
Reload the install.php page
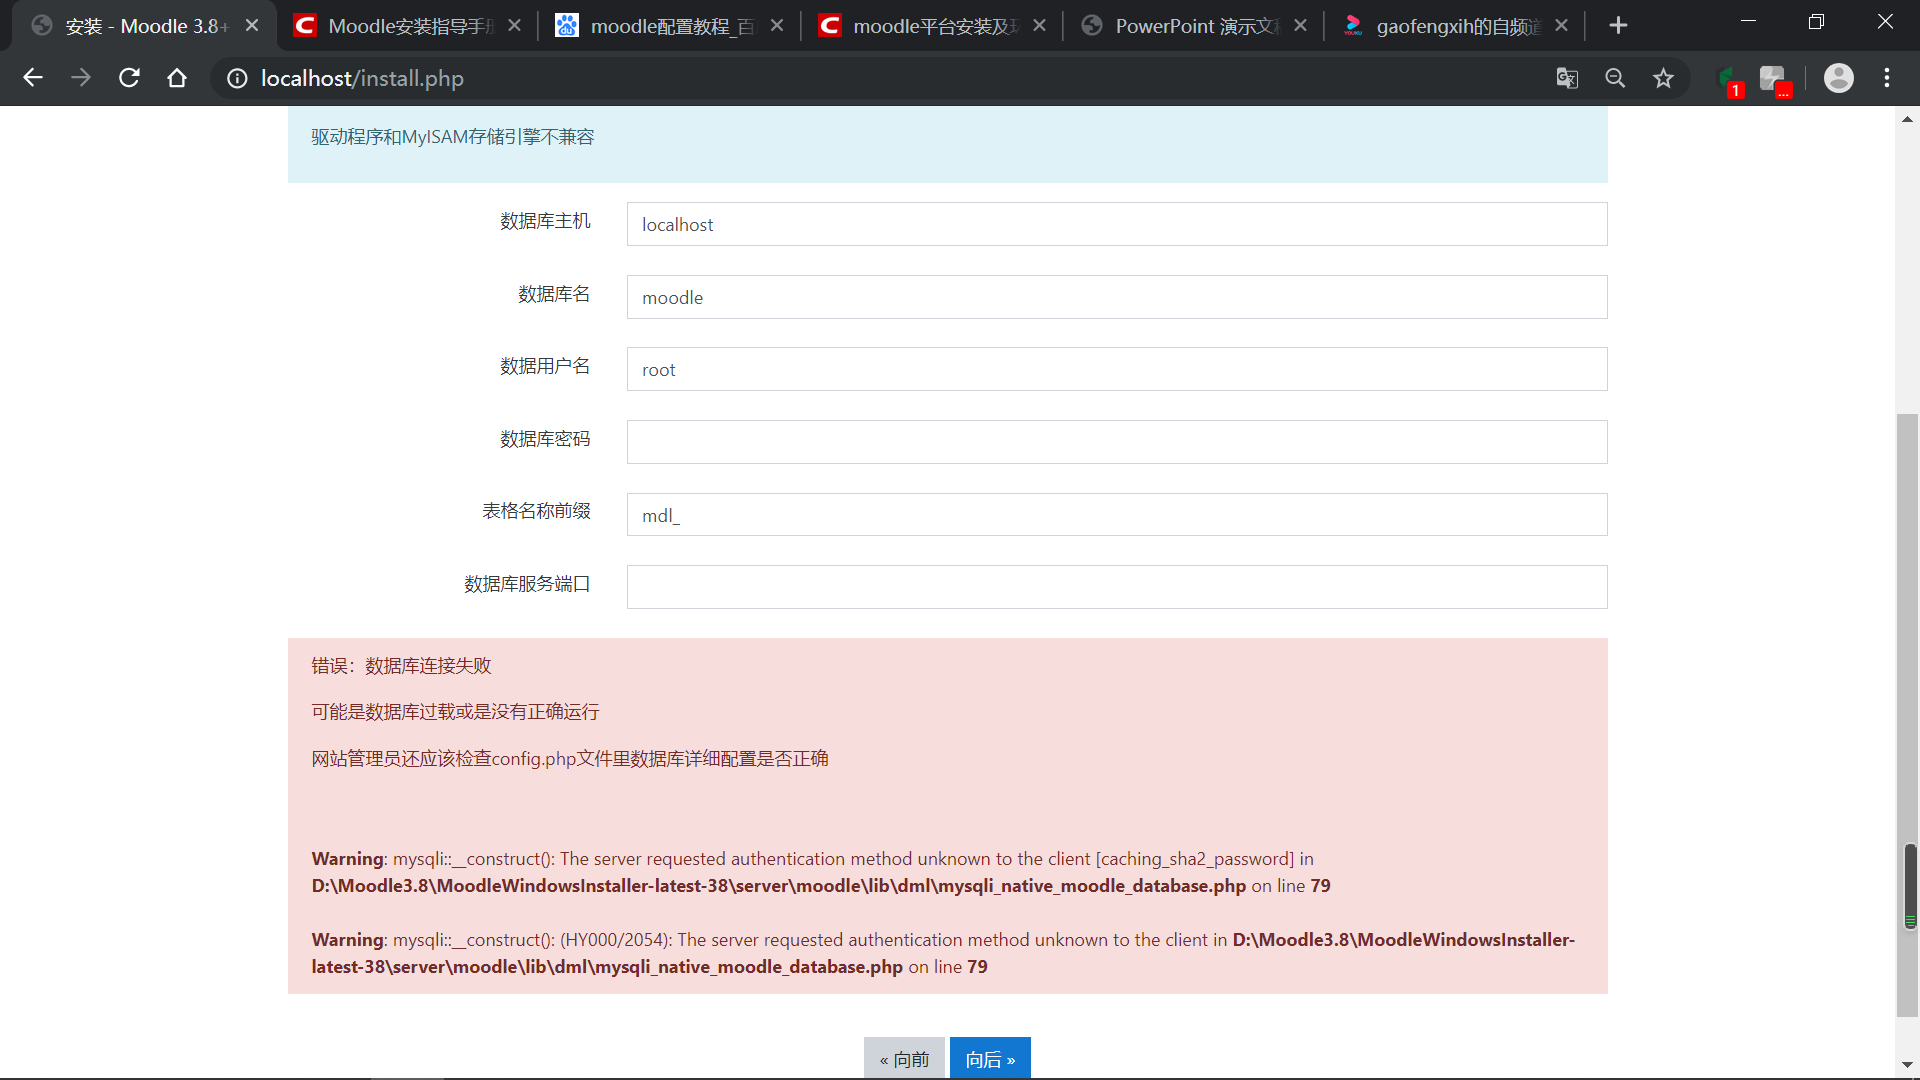129,78
